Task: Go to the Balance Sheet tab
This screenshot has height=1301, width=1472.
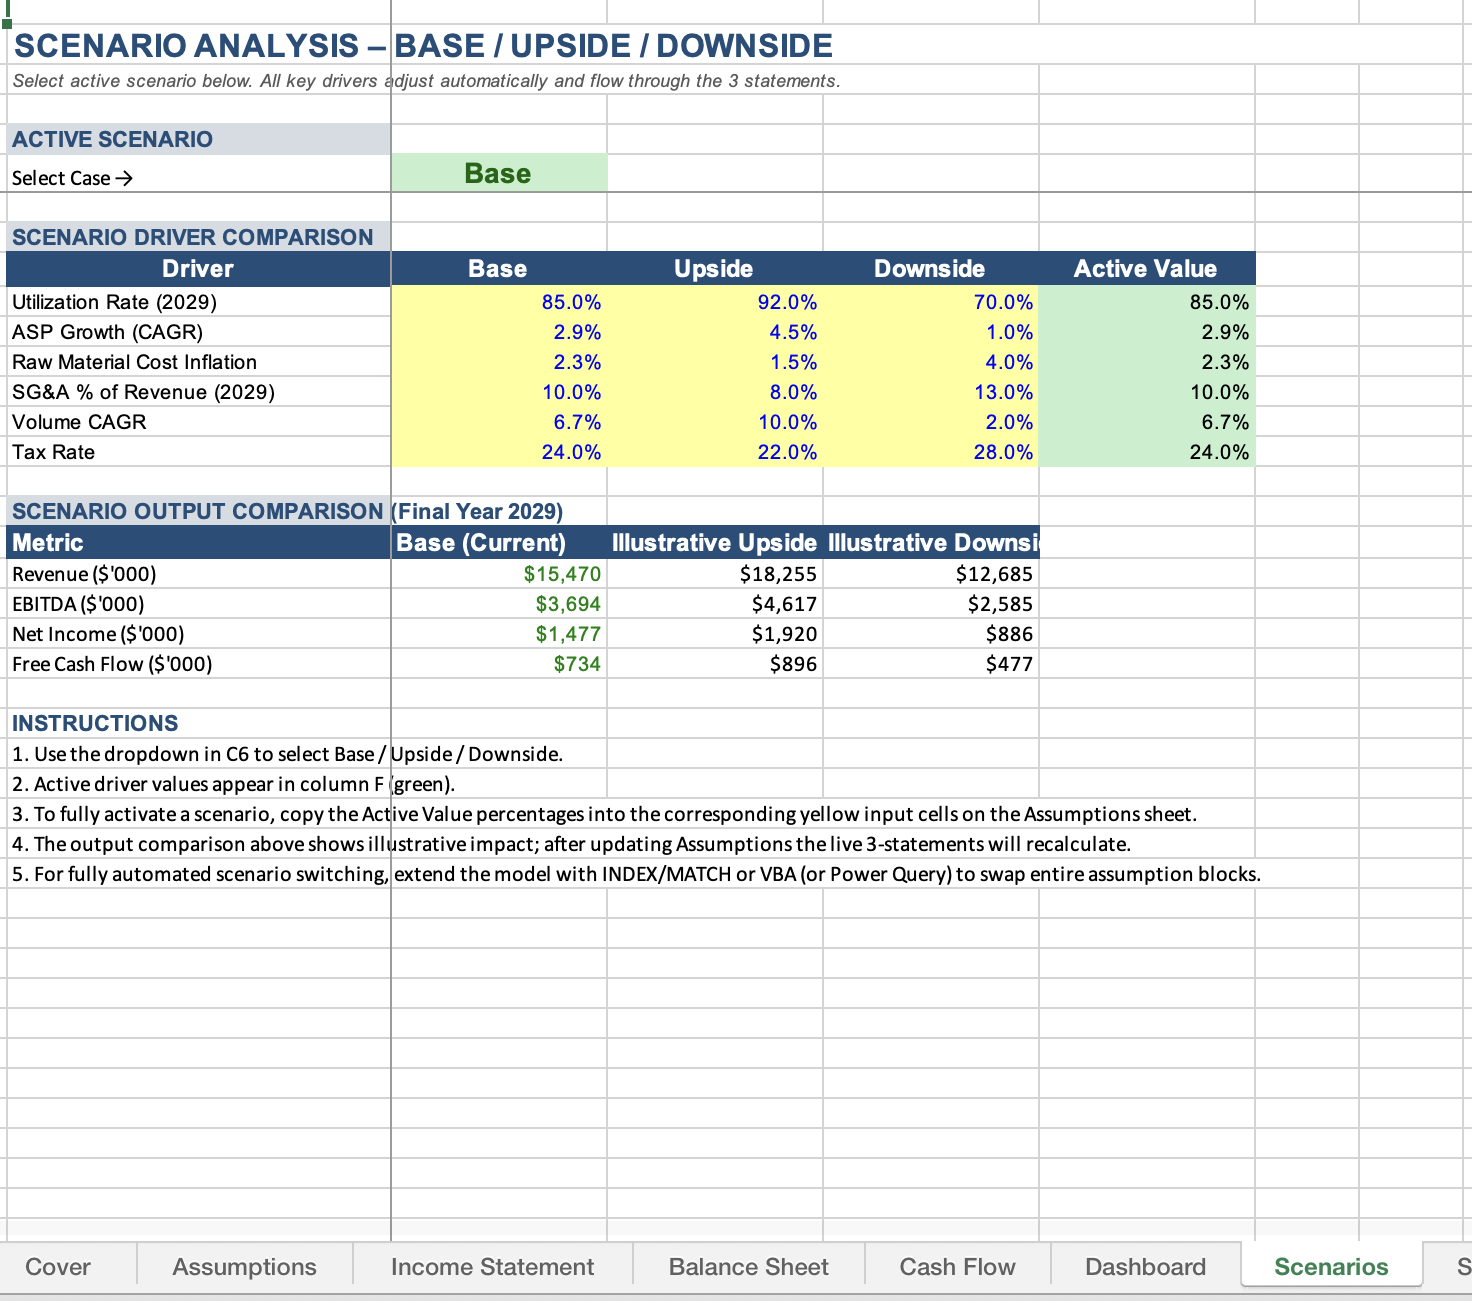Action: (748, 1267)
